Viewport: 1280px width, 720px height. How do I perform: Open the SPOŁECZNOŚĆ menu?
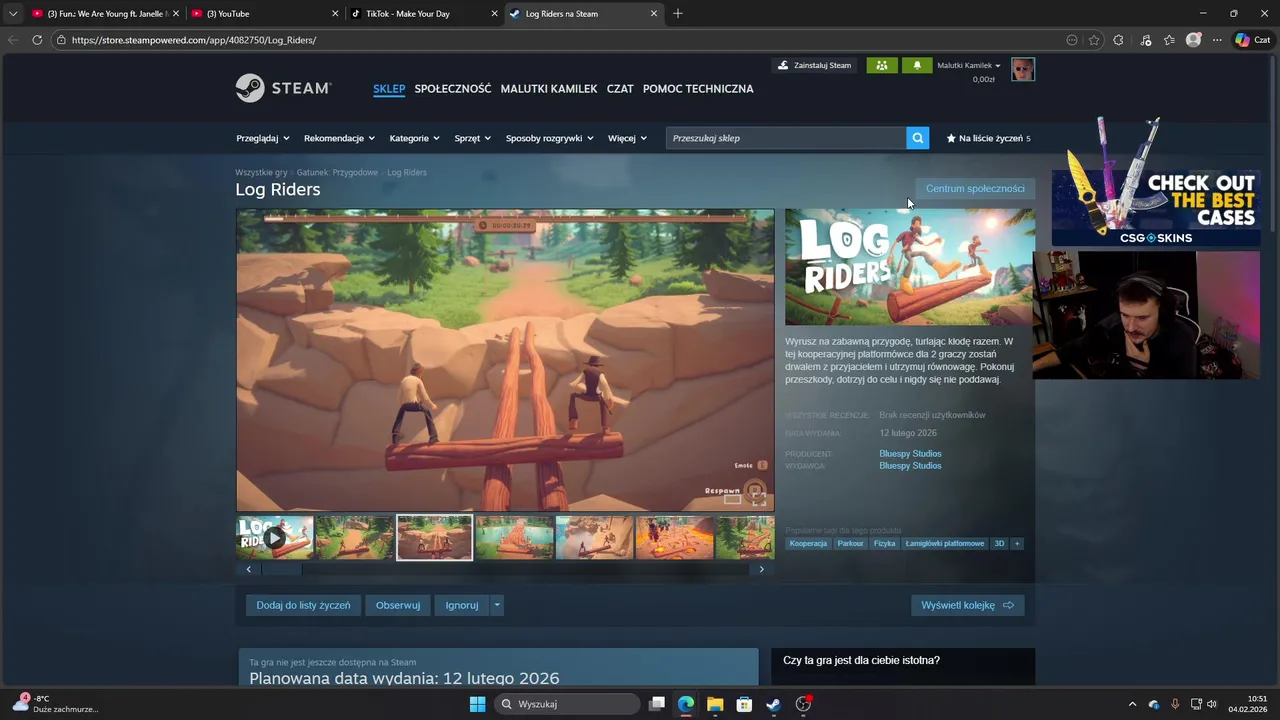453,88
